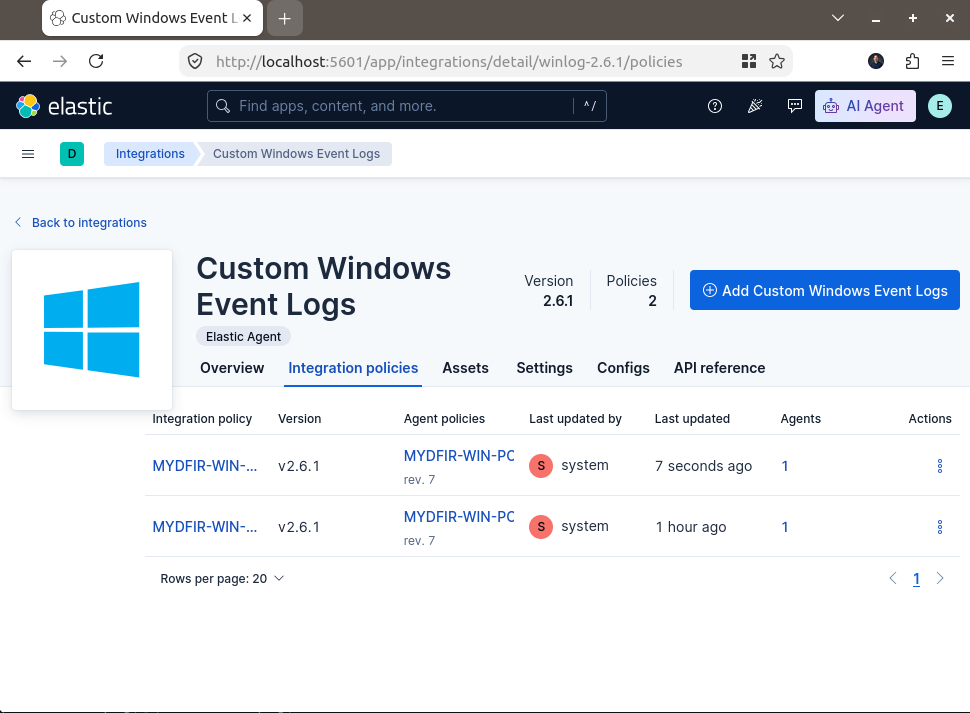Image resolution: width=970 pixels, height=713 pixels.
Task: Click the Agents column header
Action: coord(800,419)
